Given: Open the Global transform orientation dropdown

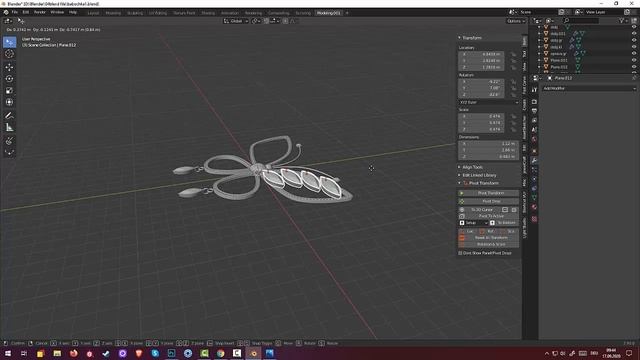Looking at the screenshot, I should 236,21.
